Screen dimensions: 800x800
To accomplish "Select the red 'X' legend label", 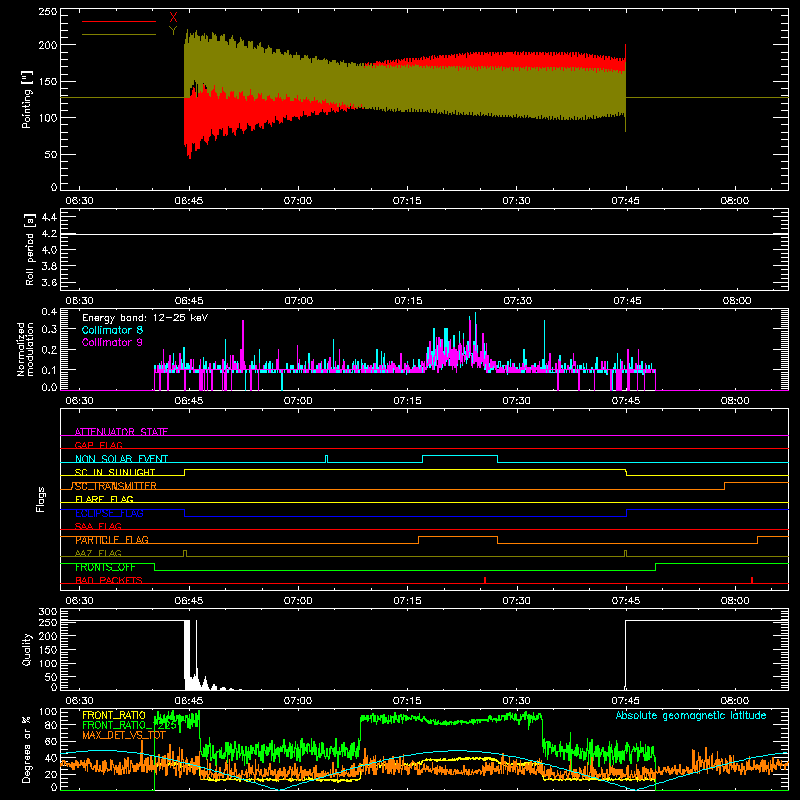I will (173, 18).
